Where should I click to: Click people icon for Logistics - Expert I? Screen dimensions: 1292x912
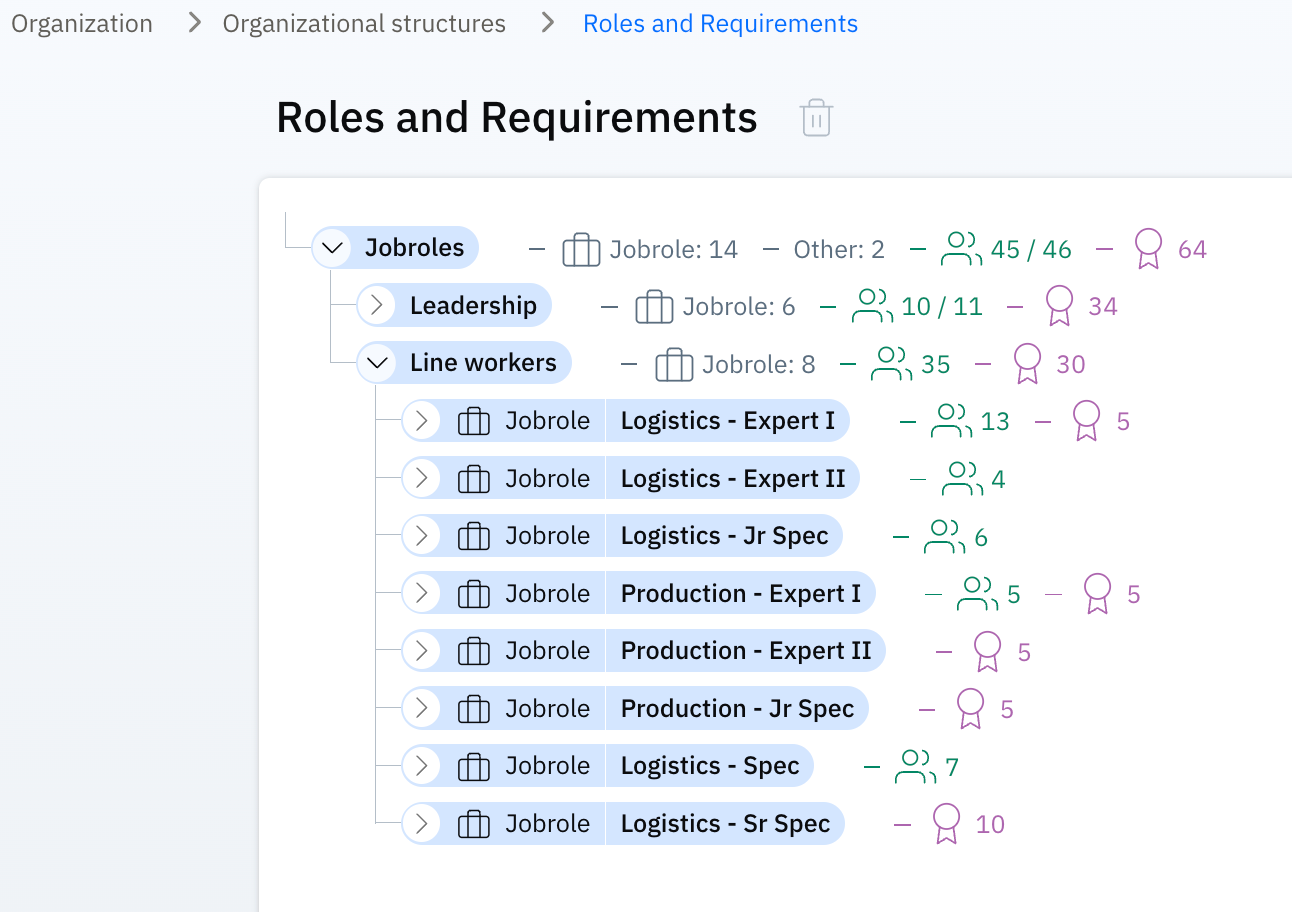click(951, 421)
